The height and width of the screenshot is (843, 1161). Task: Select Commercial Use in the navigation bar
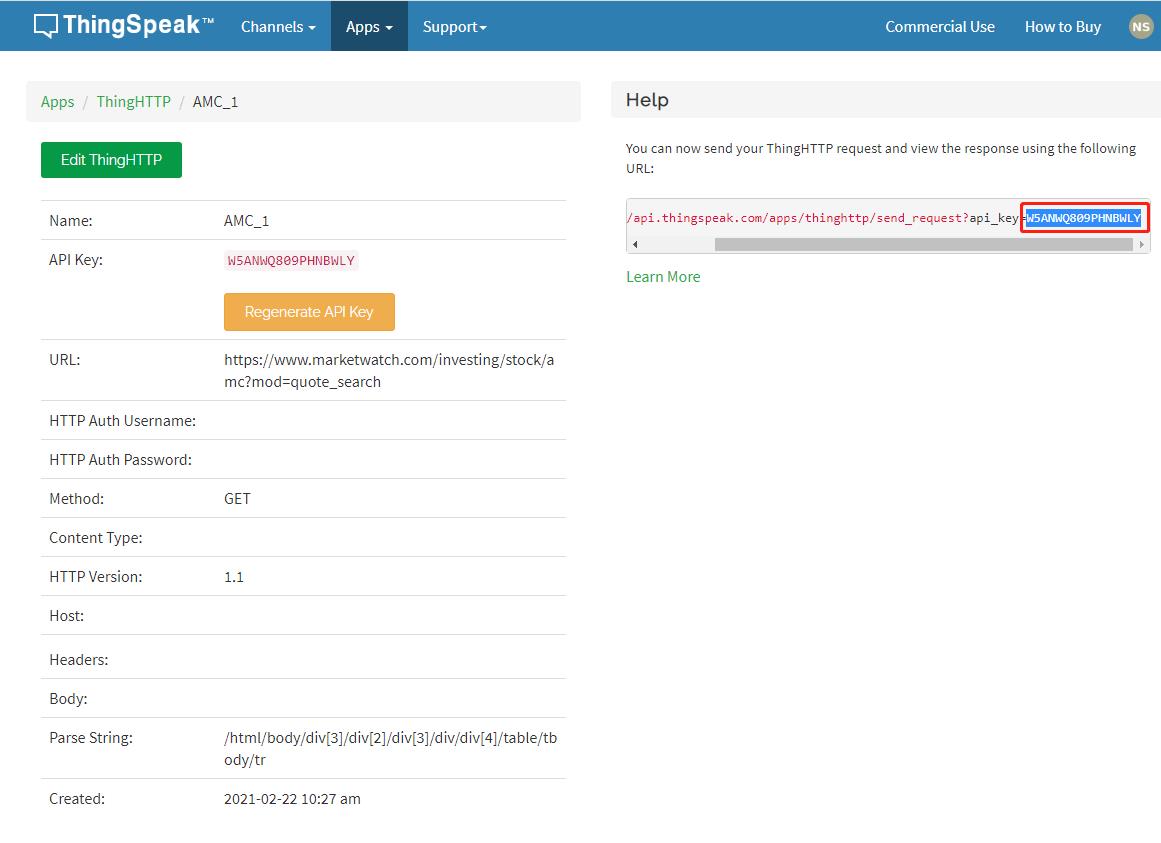point(939,27)
